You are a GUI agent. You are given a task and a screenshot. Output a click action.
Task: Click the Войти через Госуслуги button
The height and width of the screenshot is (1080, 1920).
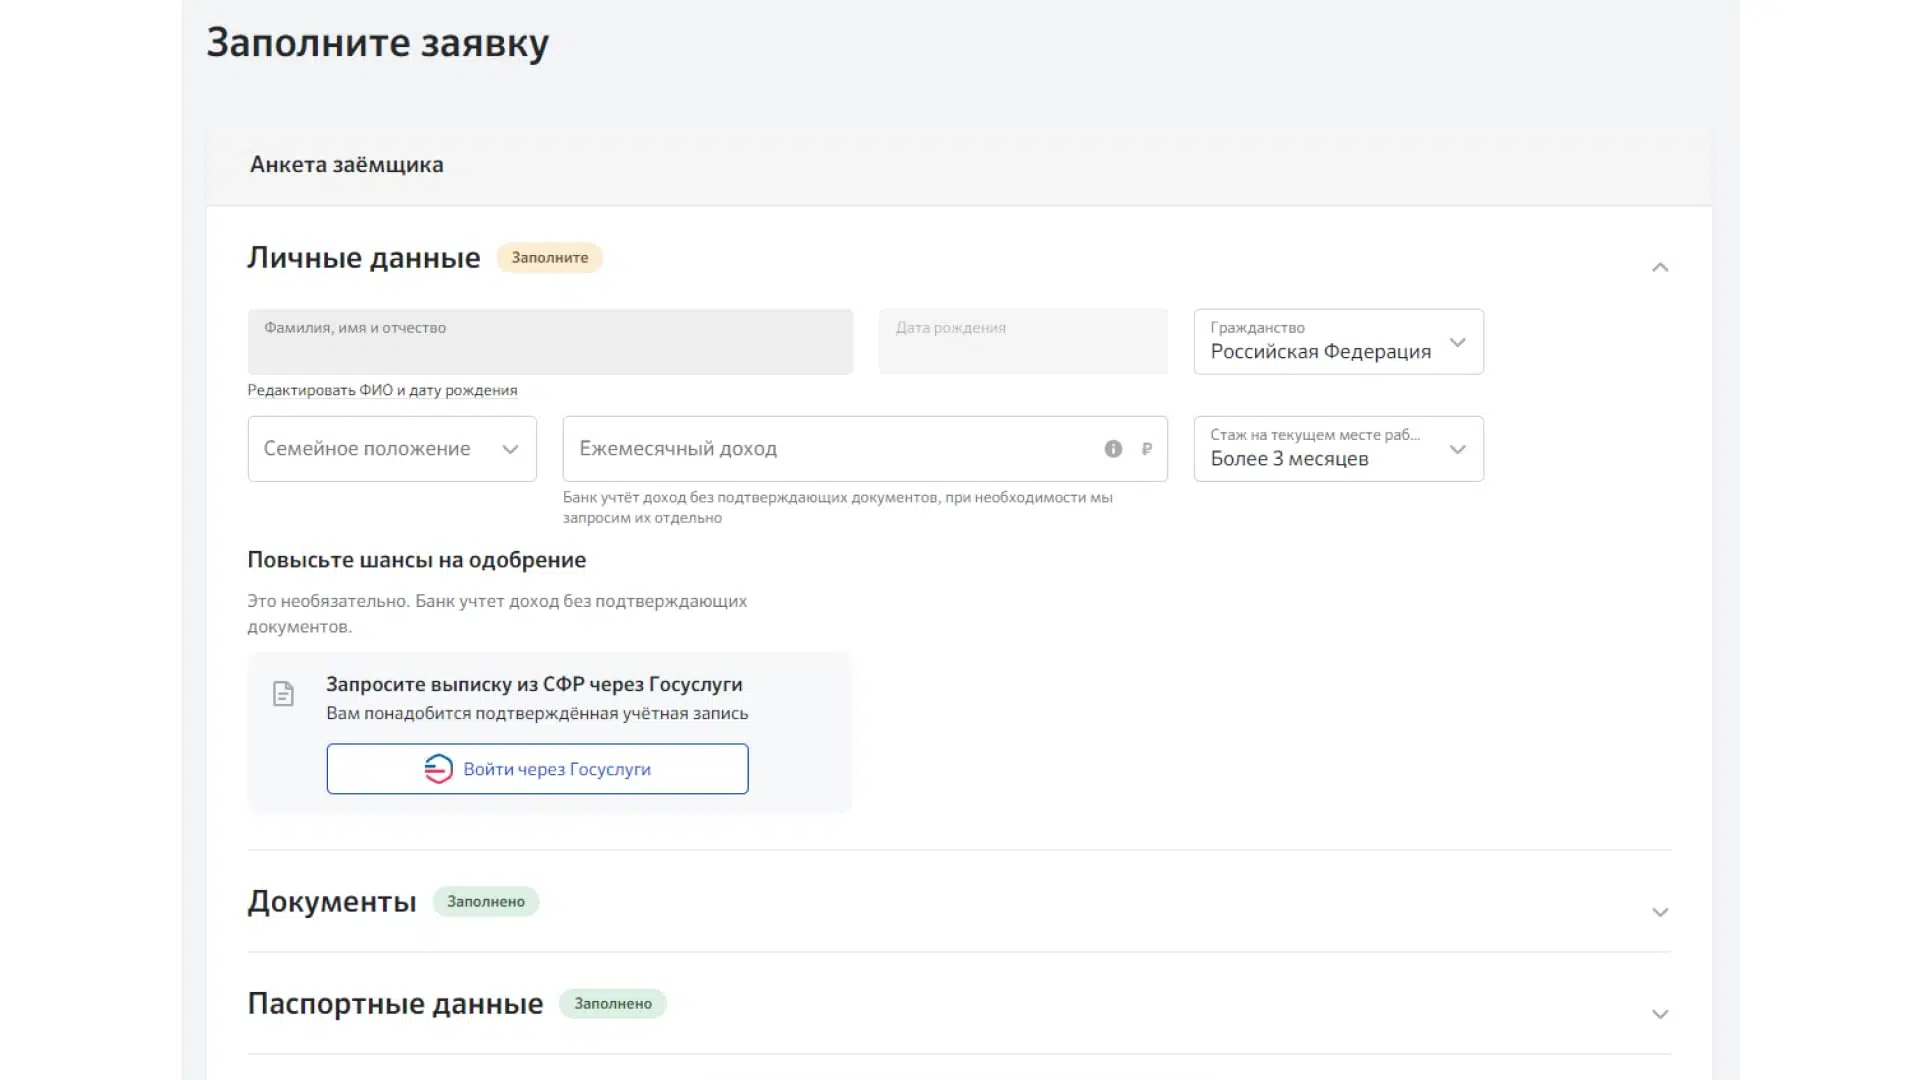pyautogui.click(x=537, y=769)
